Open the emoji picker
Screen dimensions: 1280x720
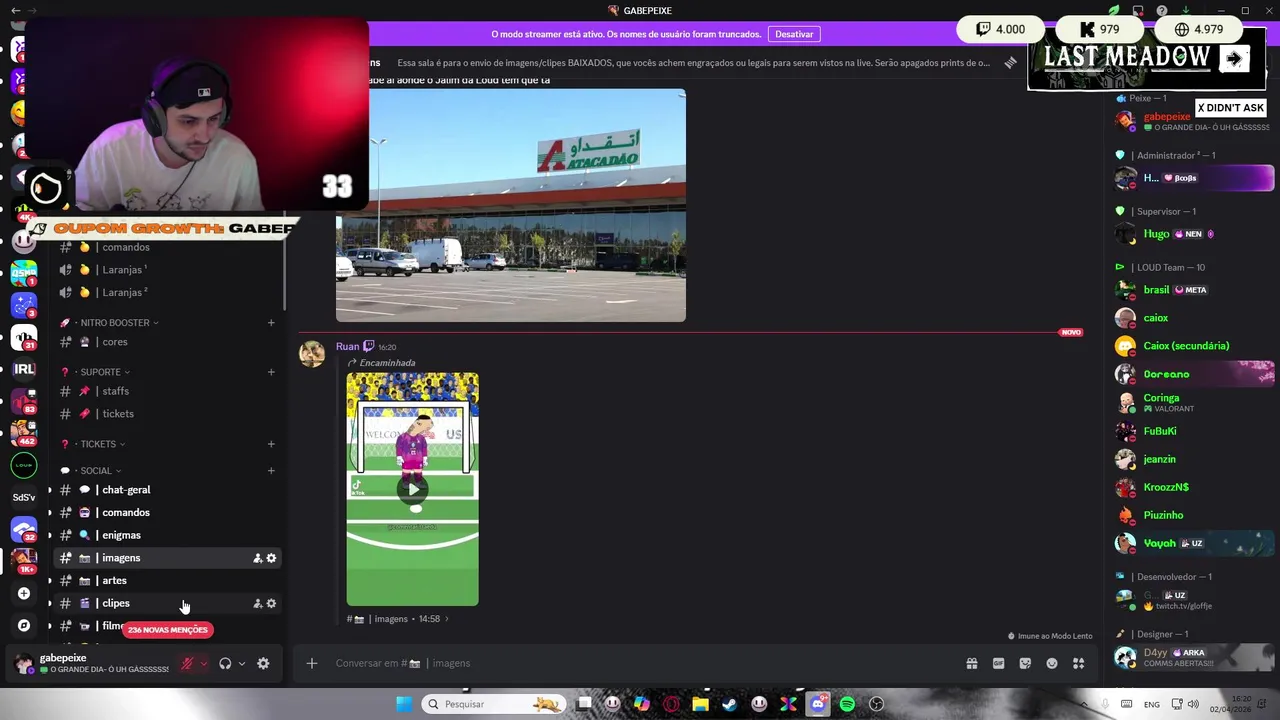click(x=1052, y=663)
